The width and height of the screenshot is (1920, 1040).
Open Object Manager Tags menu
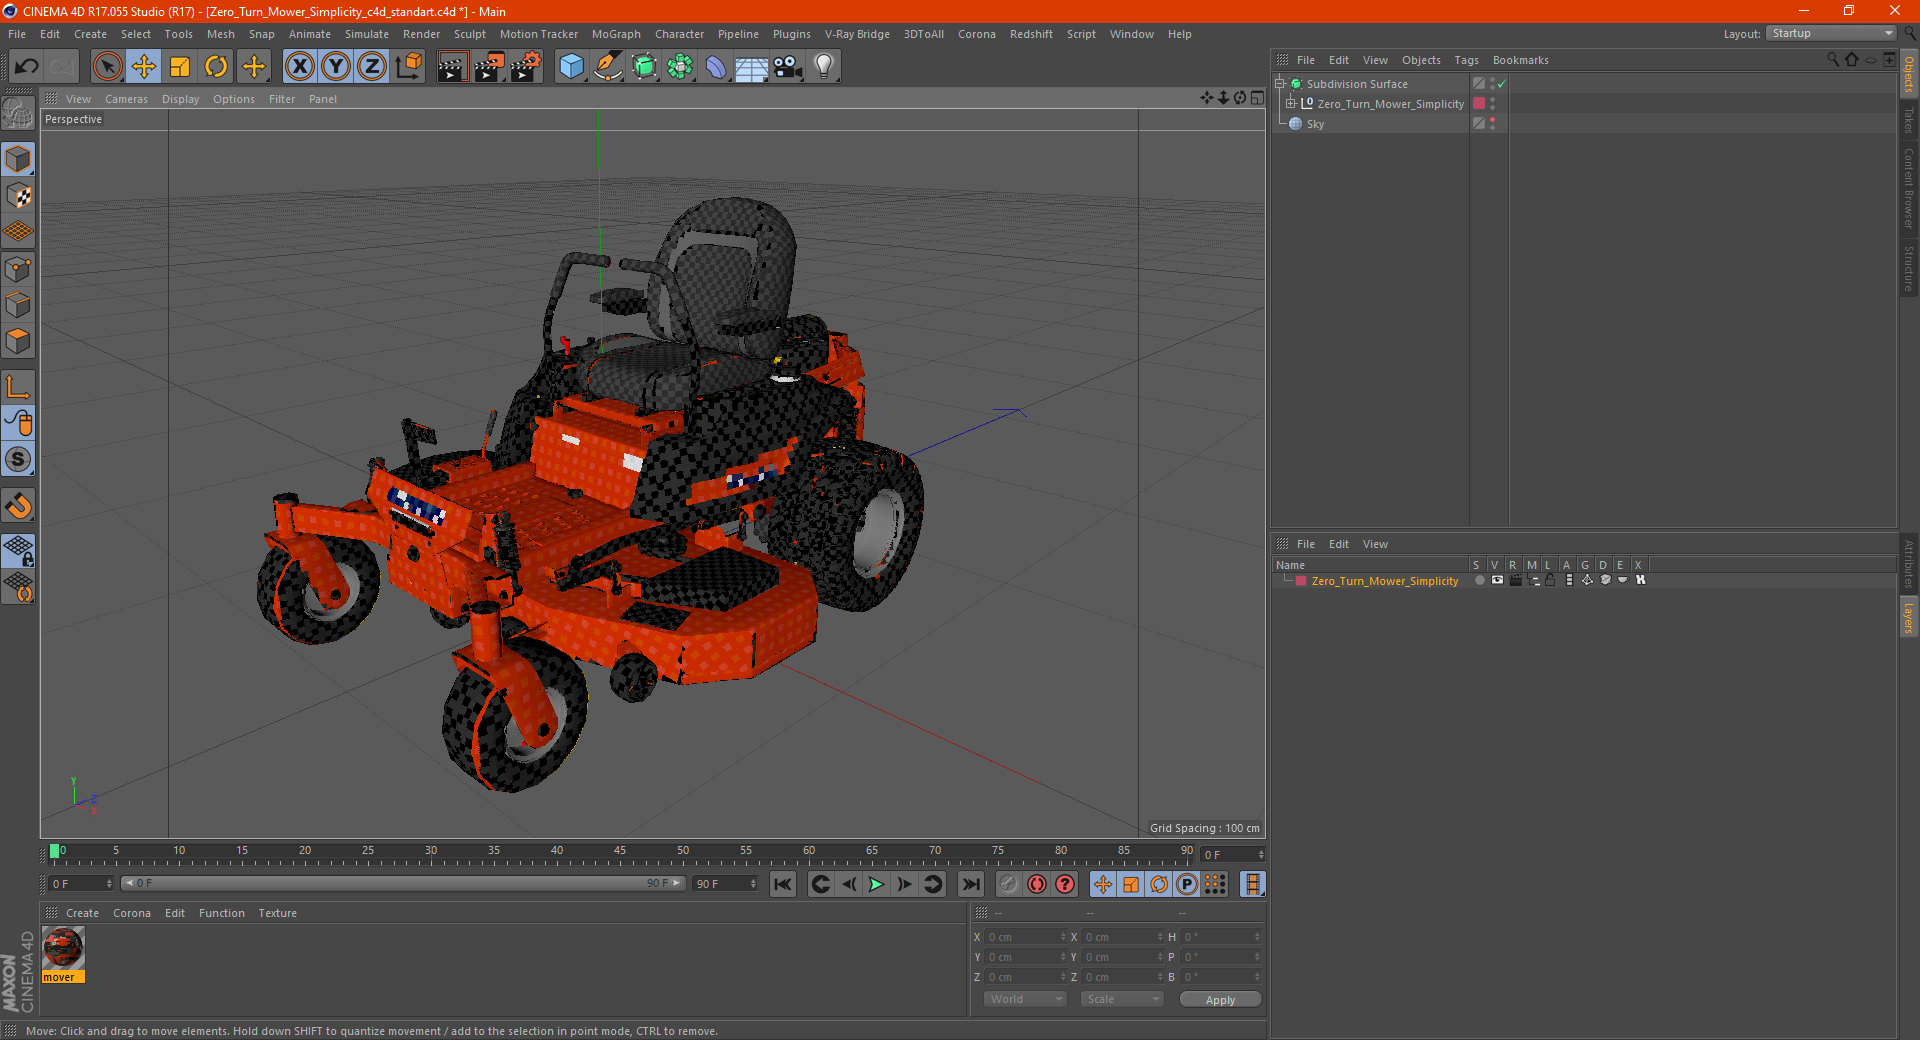(1466, 60)
